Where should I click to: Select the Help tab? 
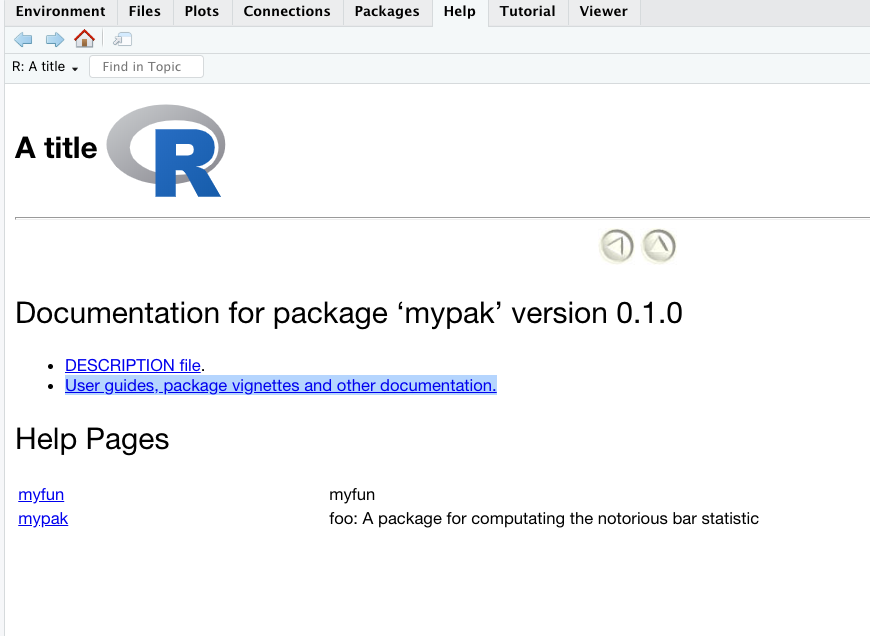(x=459, y=12)
